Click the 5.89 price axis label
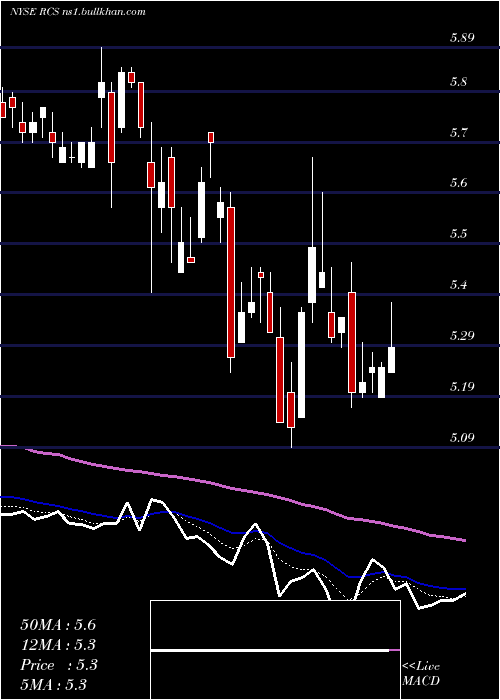The image size is (500, 700). click(x=462, y=38)
